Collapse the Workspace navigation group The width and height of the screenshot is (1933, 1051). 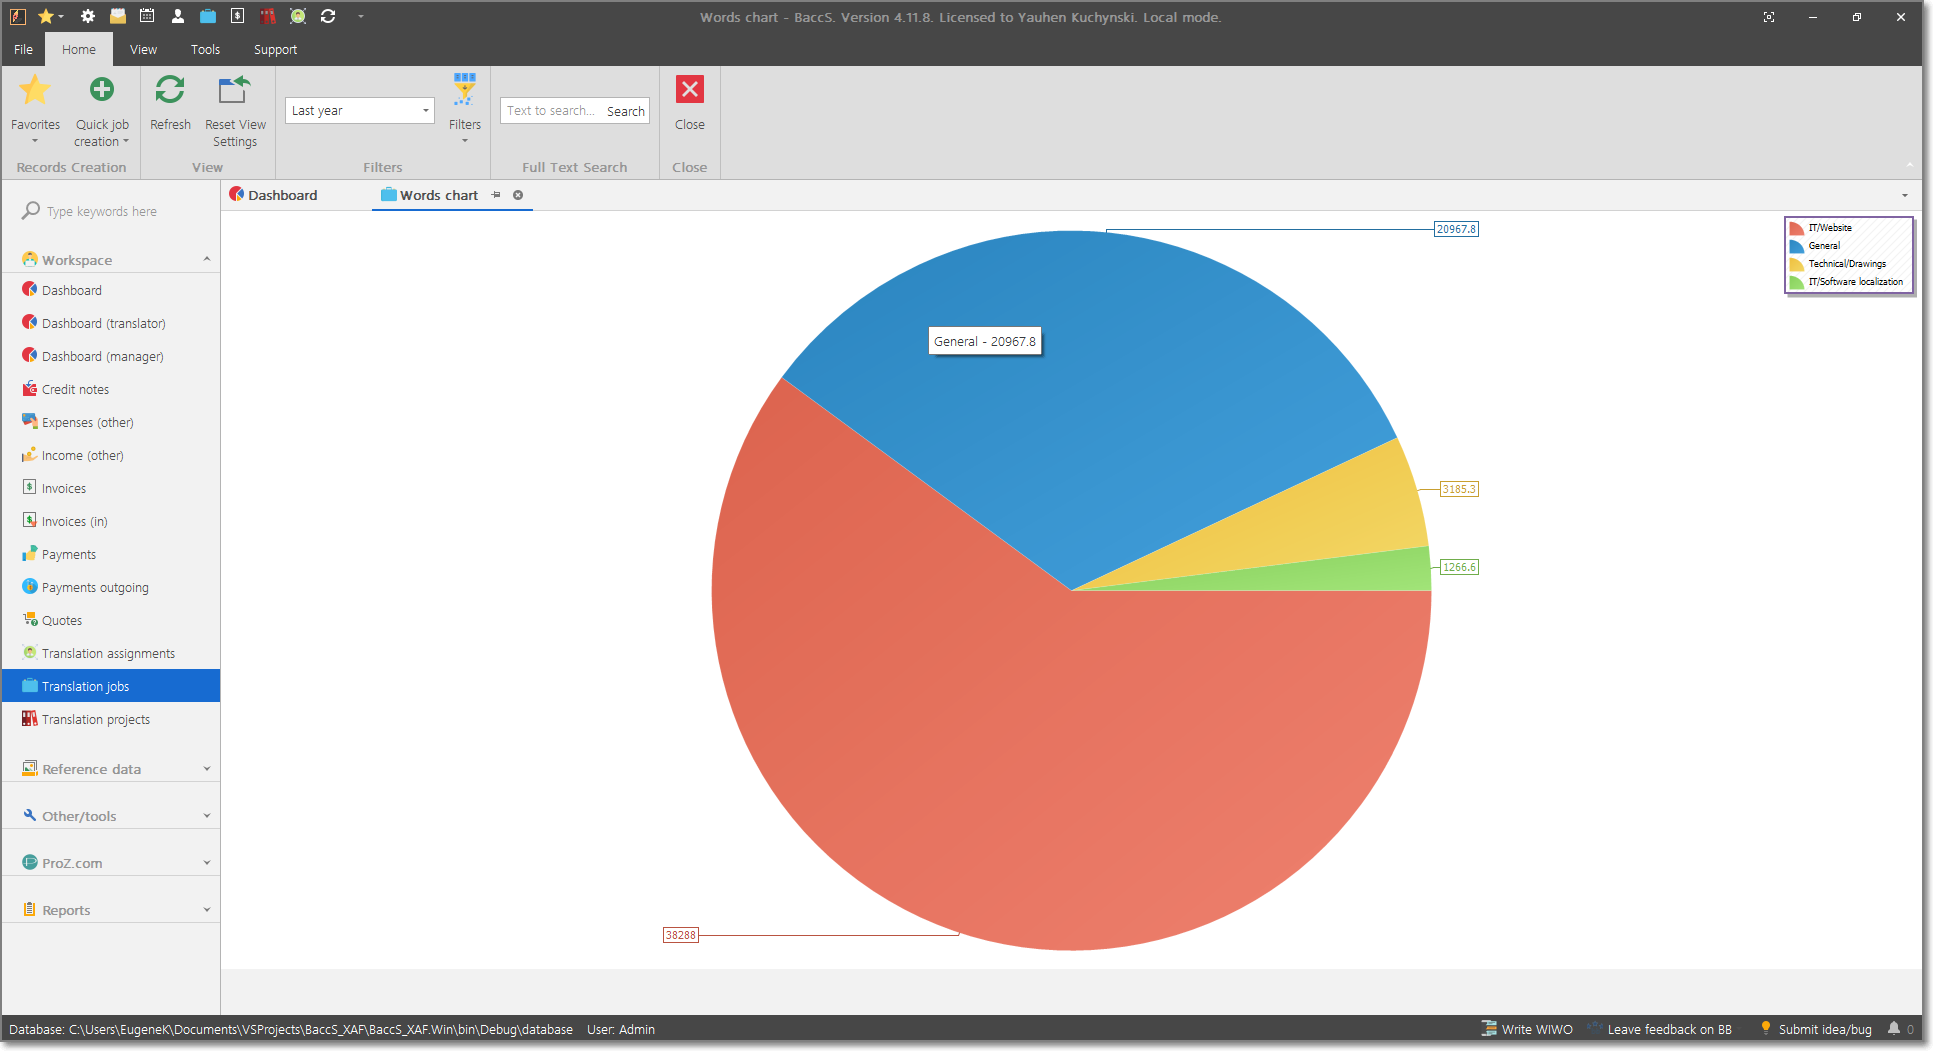pos(207,259)
